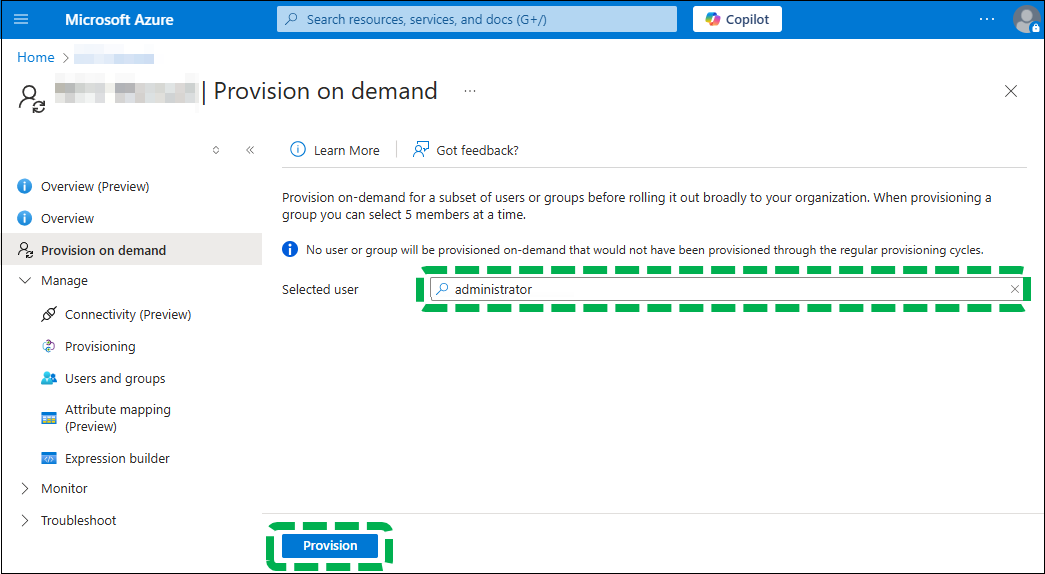Open the user account avatar
The height and width of the screenshot is (574, 1045).
[x=1026, y=19]
